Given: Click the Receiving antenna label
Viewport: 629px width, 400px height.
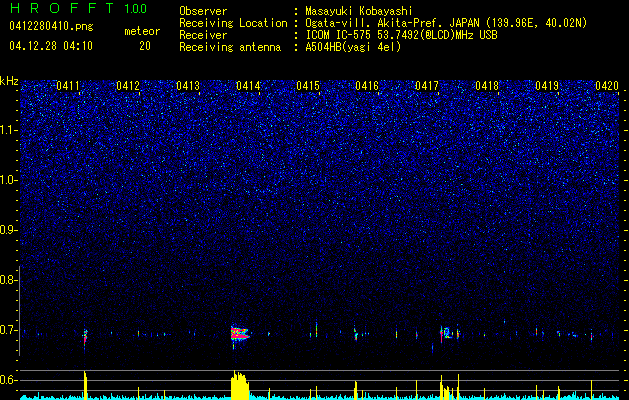Looking at the screenshot, I should [x=230, y=47].
